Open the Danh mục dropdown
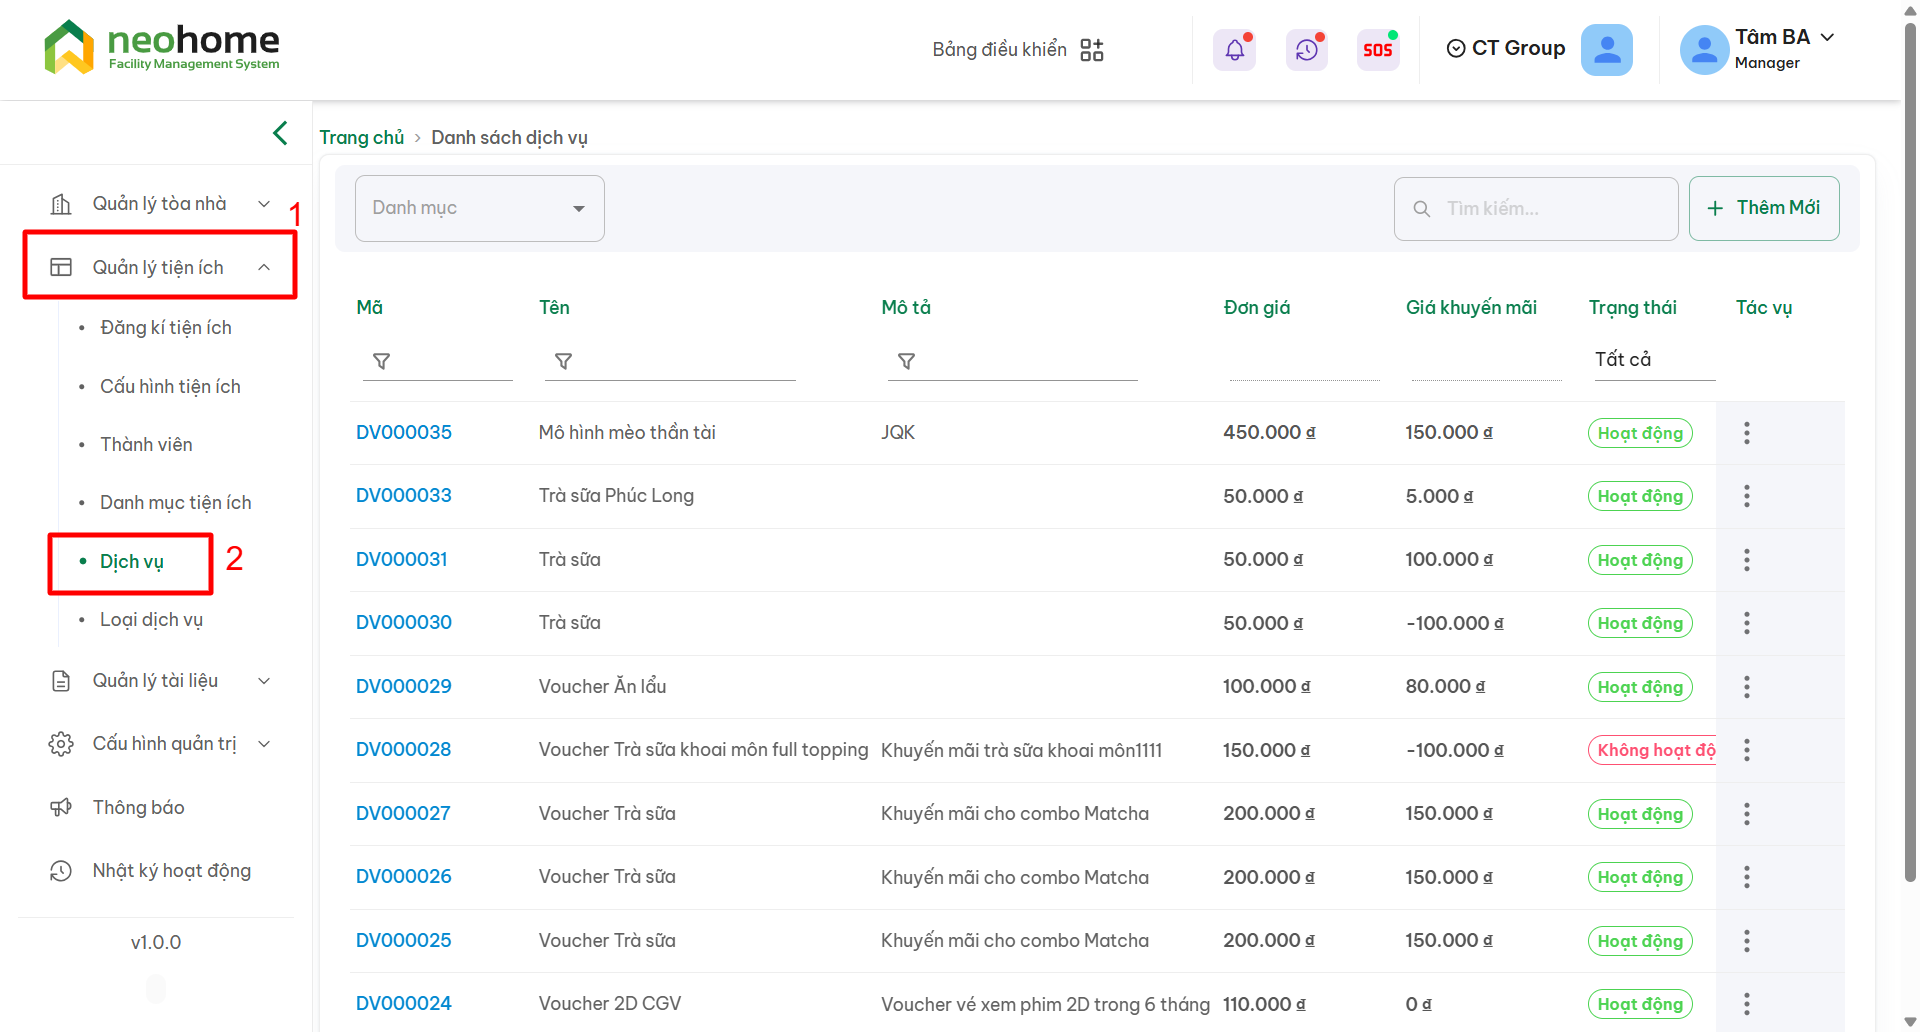This screenshot has width=1920, height=1032. click(479, 208)
